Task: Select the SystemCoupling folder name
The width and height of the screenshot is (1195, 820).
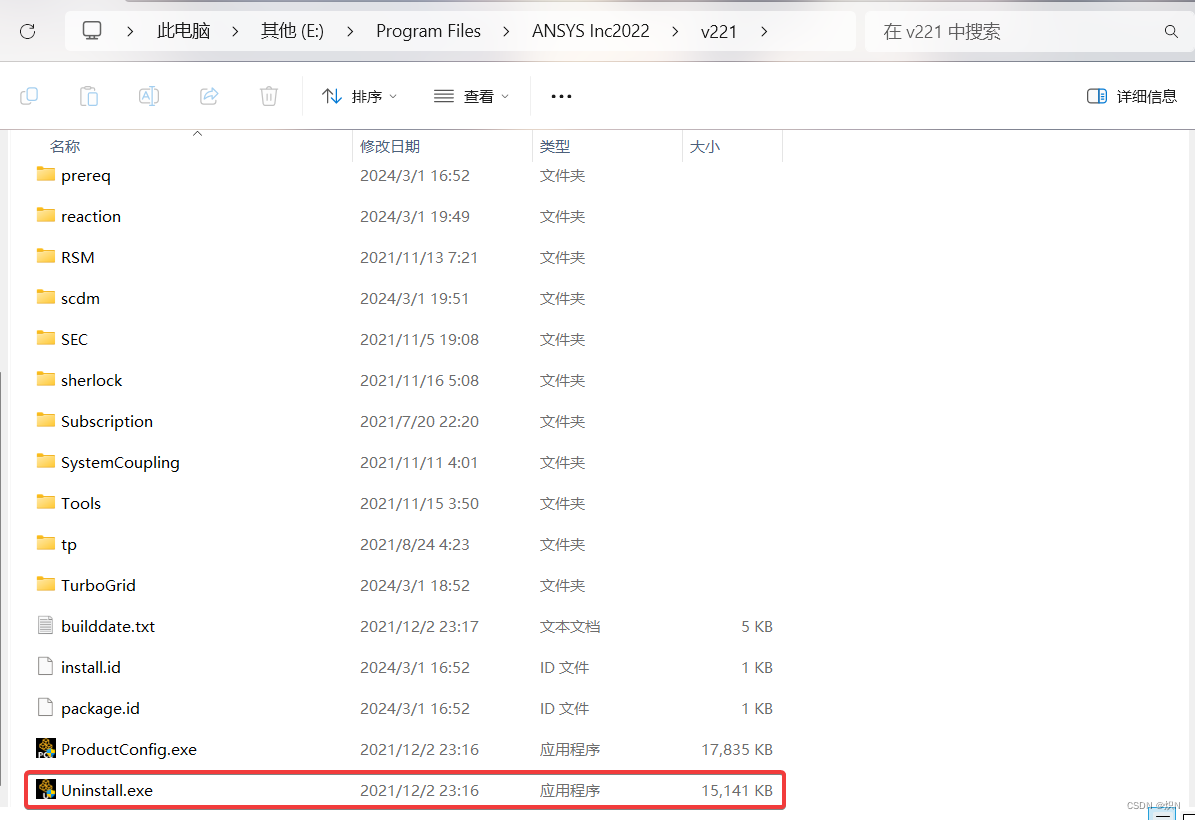Action: (120, 463)
